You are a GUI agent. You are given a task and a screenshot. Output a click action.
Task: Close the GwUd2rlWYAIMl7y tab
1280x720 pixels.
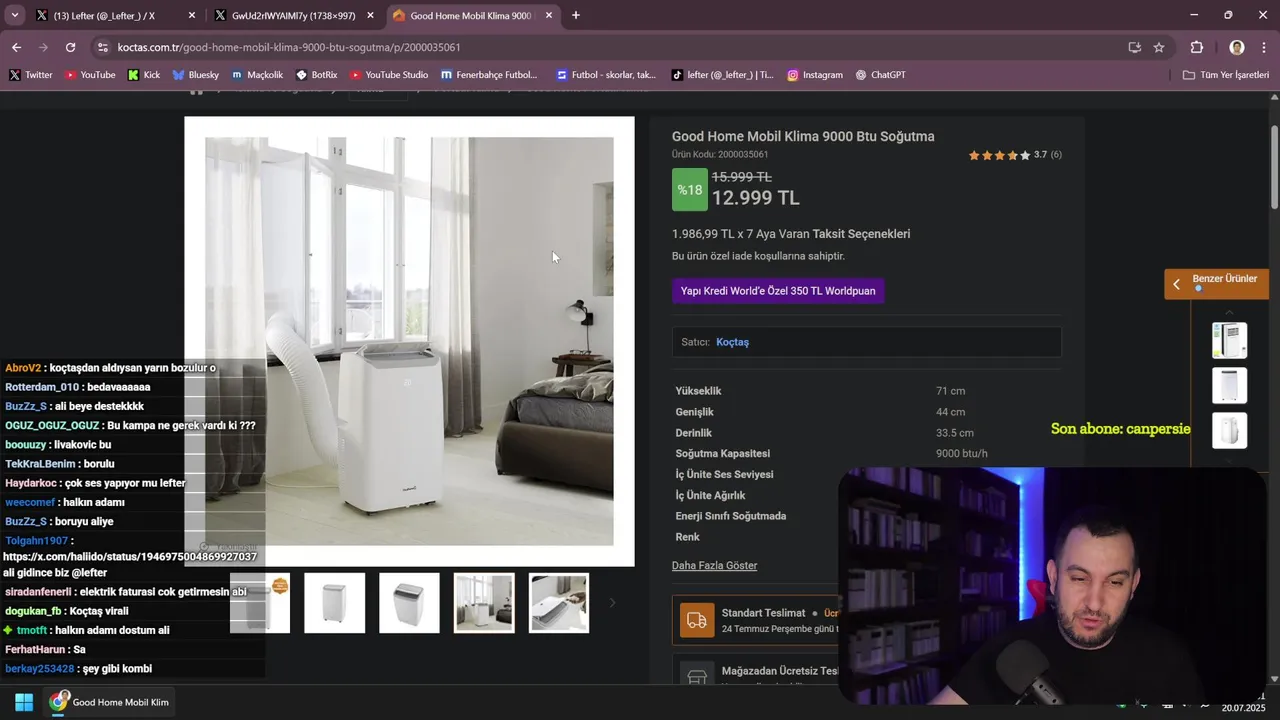point(370,16)
